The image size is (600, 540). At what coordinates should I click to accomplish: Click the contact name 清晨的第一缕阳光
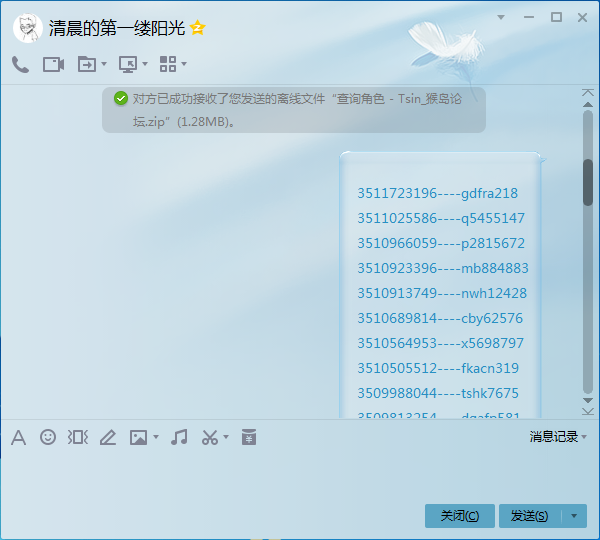coord(117,28)
